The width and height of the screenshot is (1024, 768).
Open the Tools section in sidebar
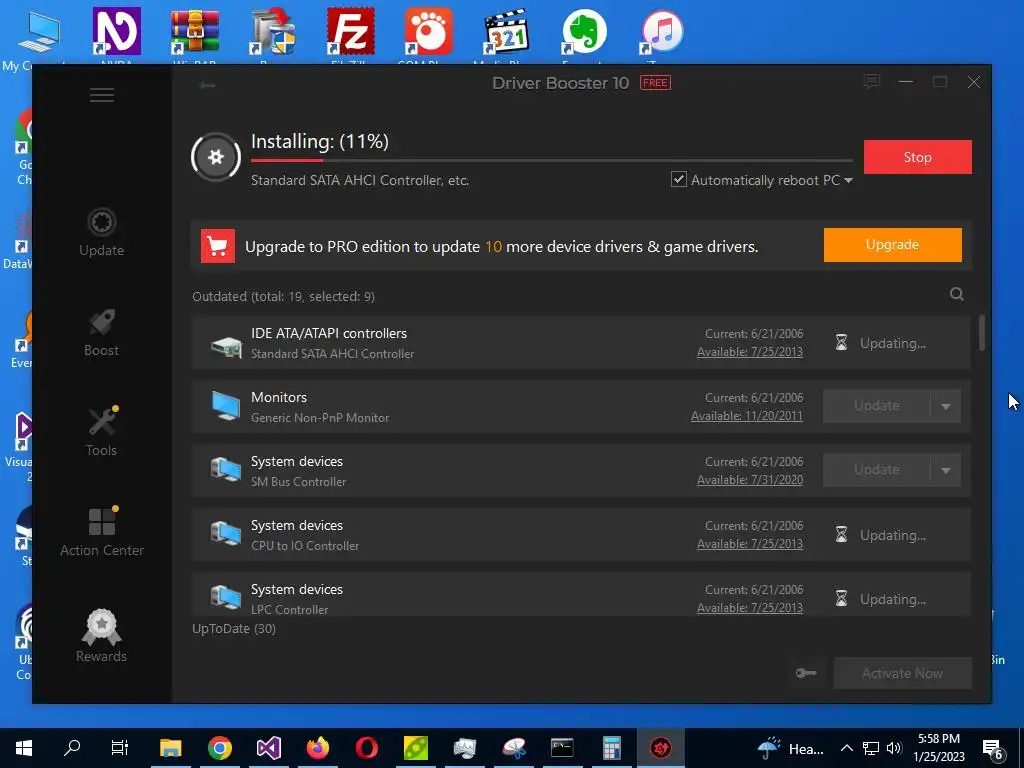coord(101,432)
